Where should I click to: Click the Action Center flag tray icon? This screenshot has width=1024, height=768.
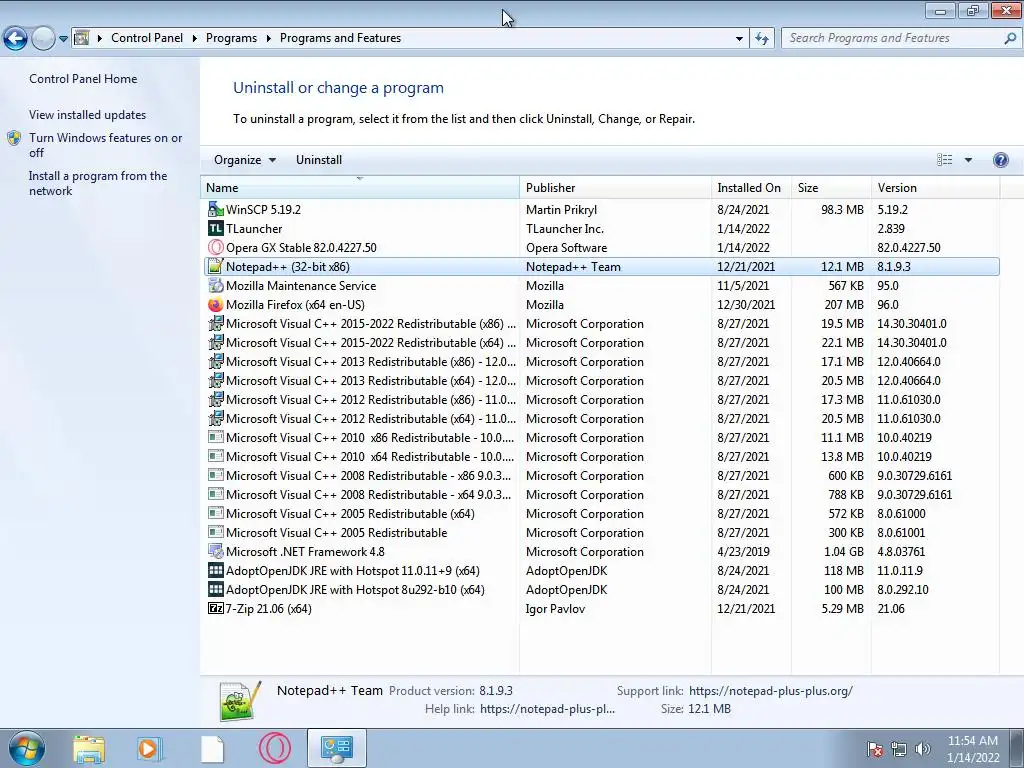[875, 749]
